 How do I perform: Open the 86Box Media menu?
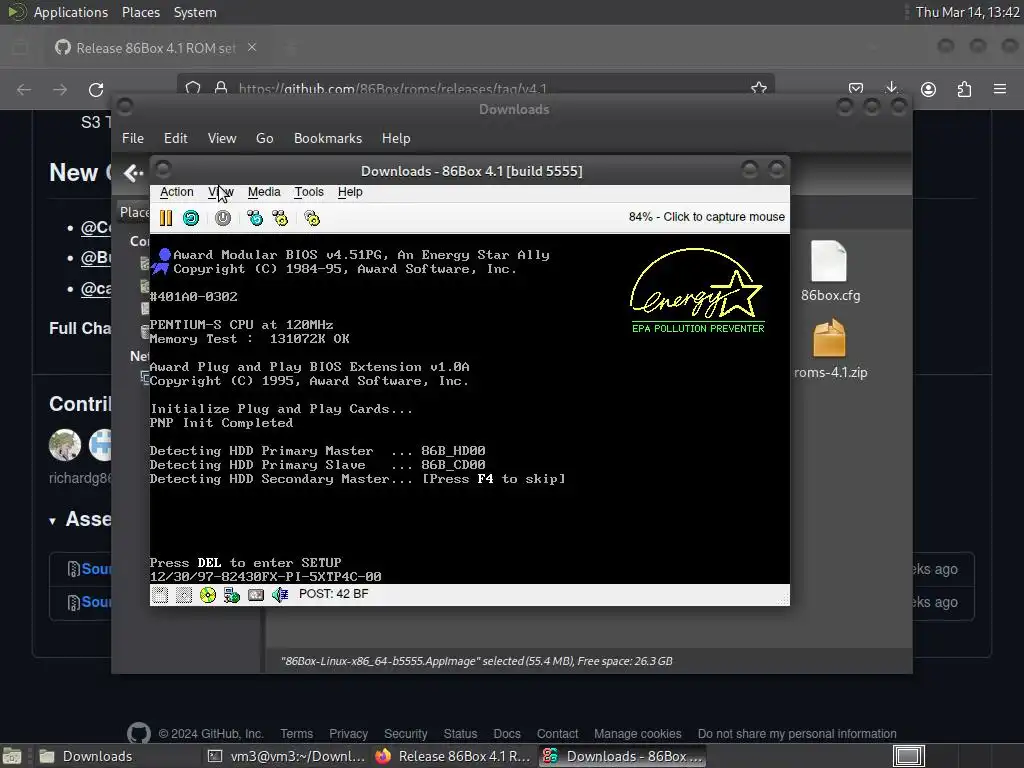[x=264, y=192]
